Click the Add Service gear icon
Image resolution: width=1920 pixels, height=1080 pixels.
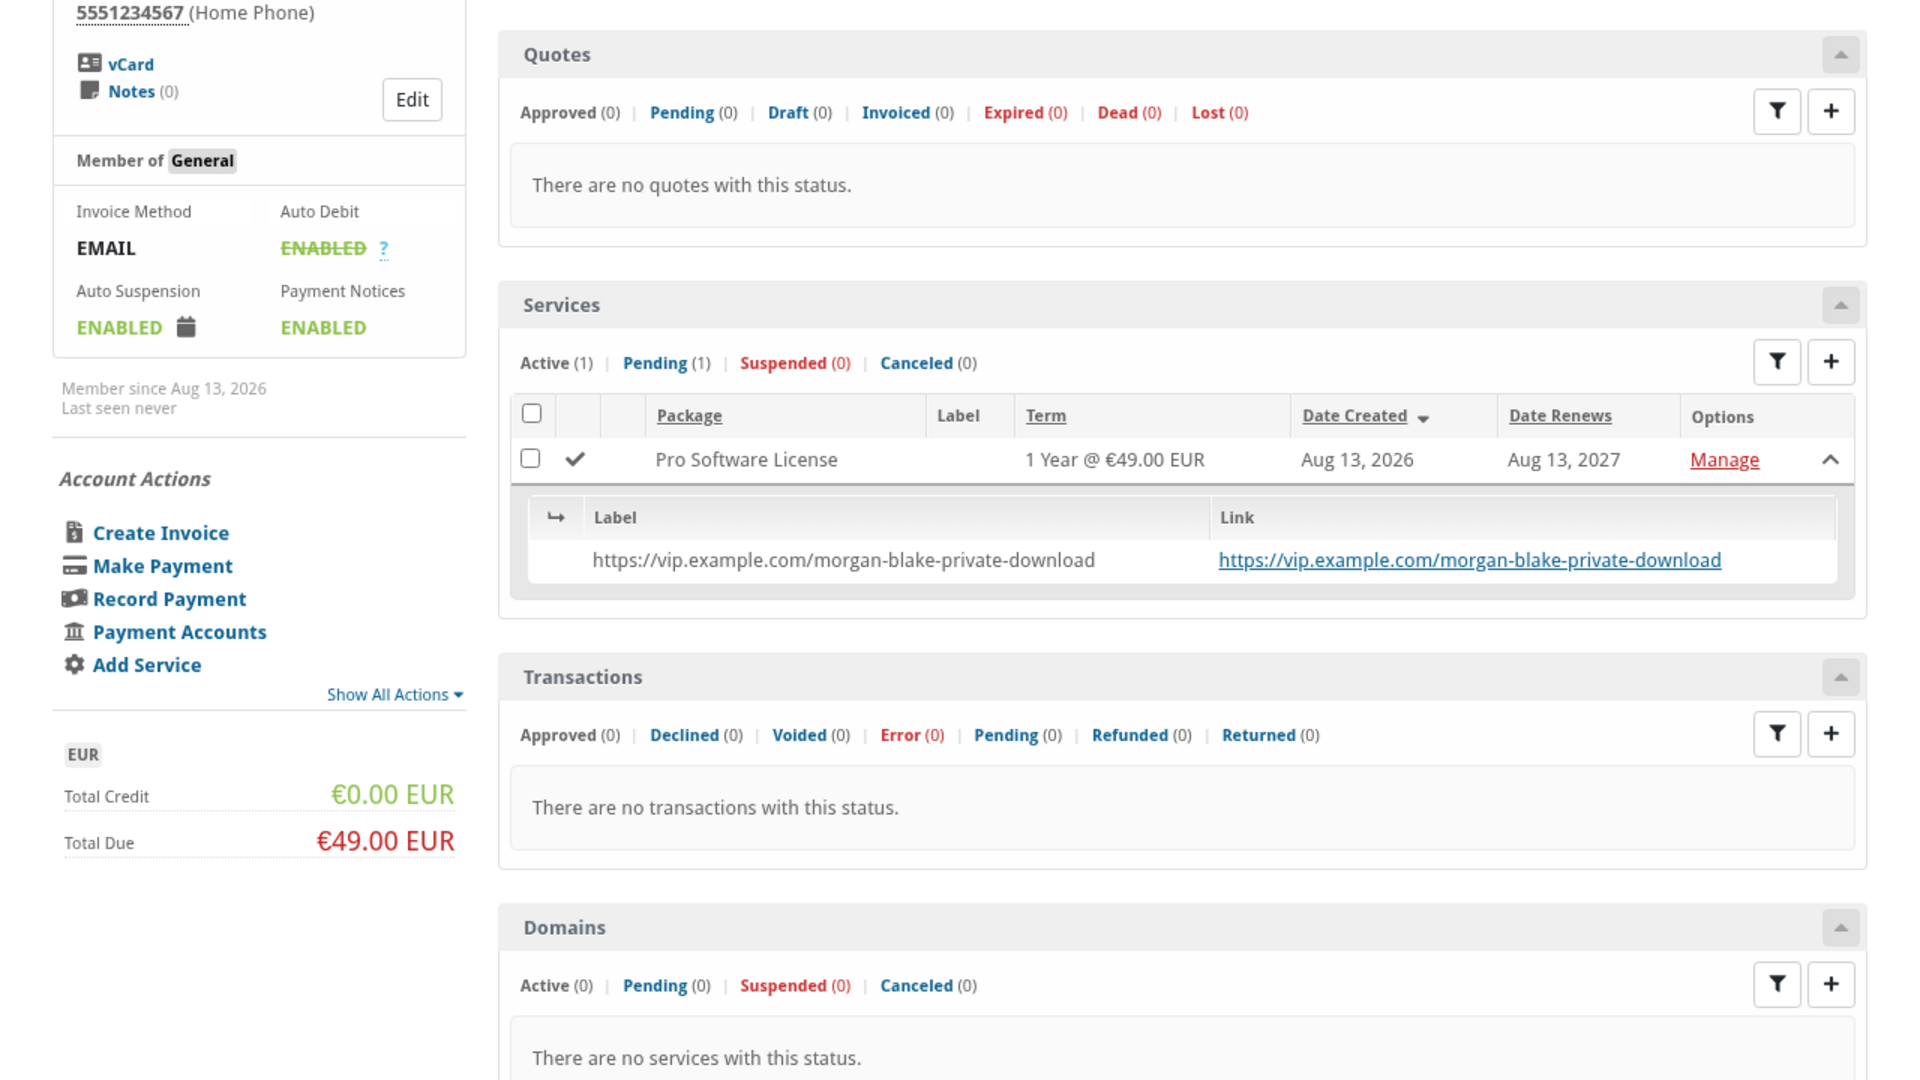click(x=74, y=665)
